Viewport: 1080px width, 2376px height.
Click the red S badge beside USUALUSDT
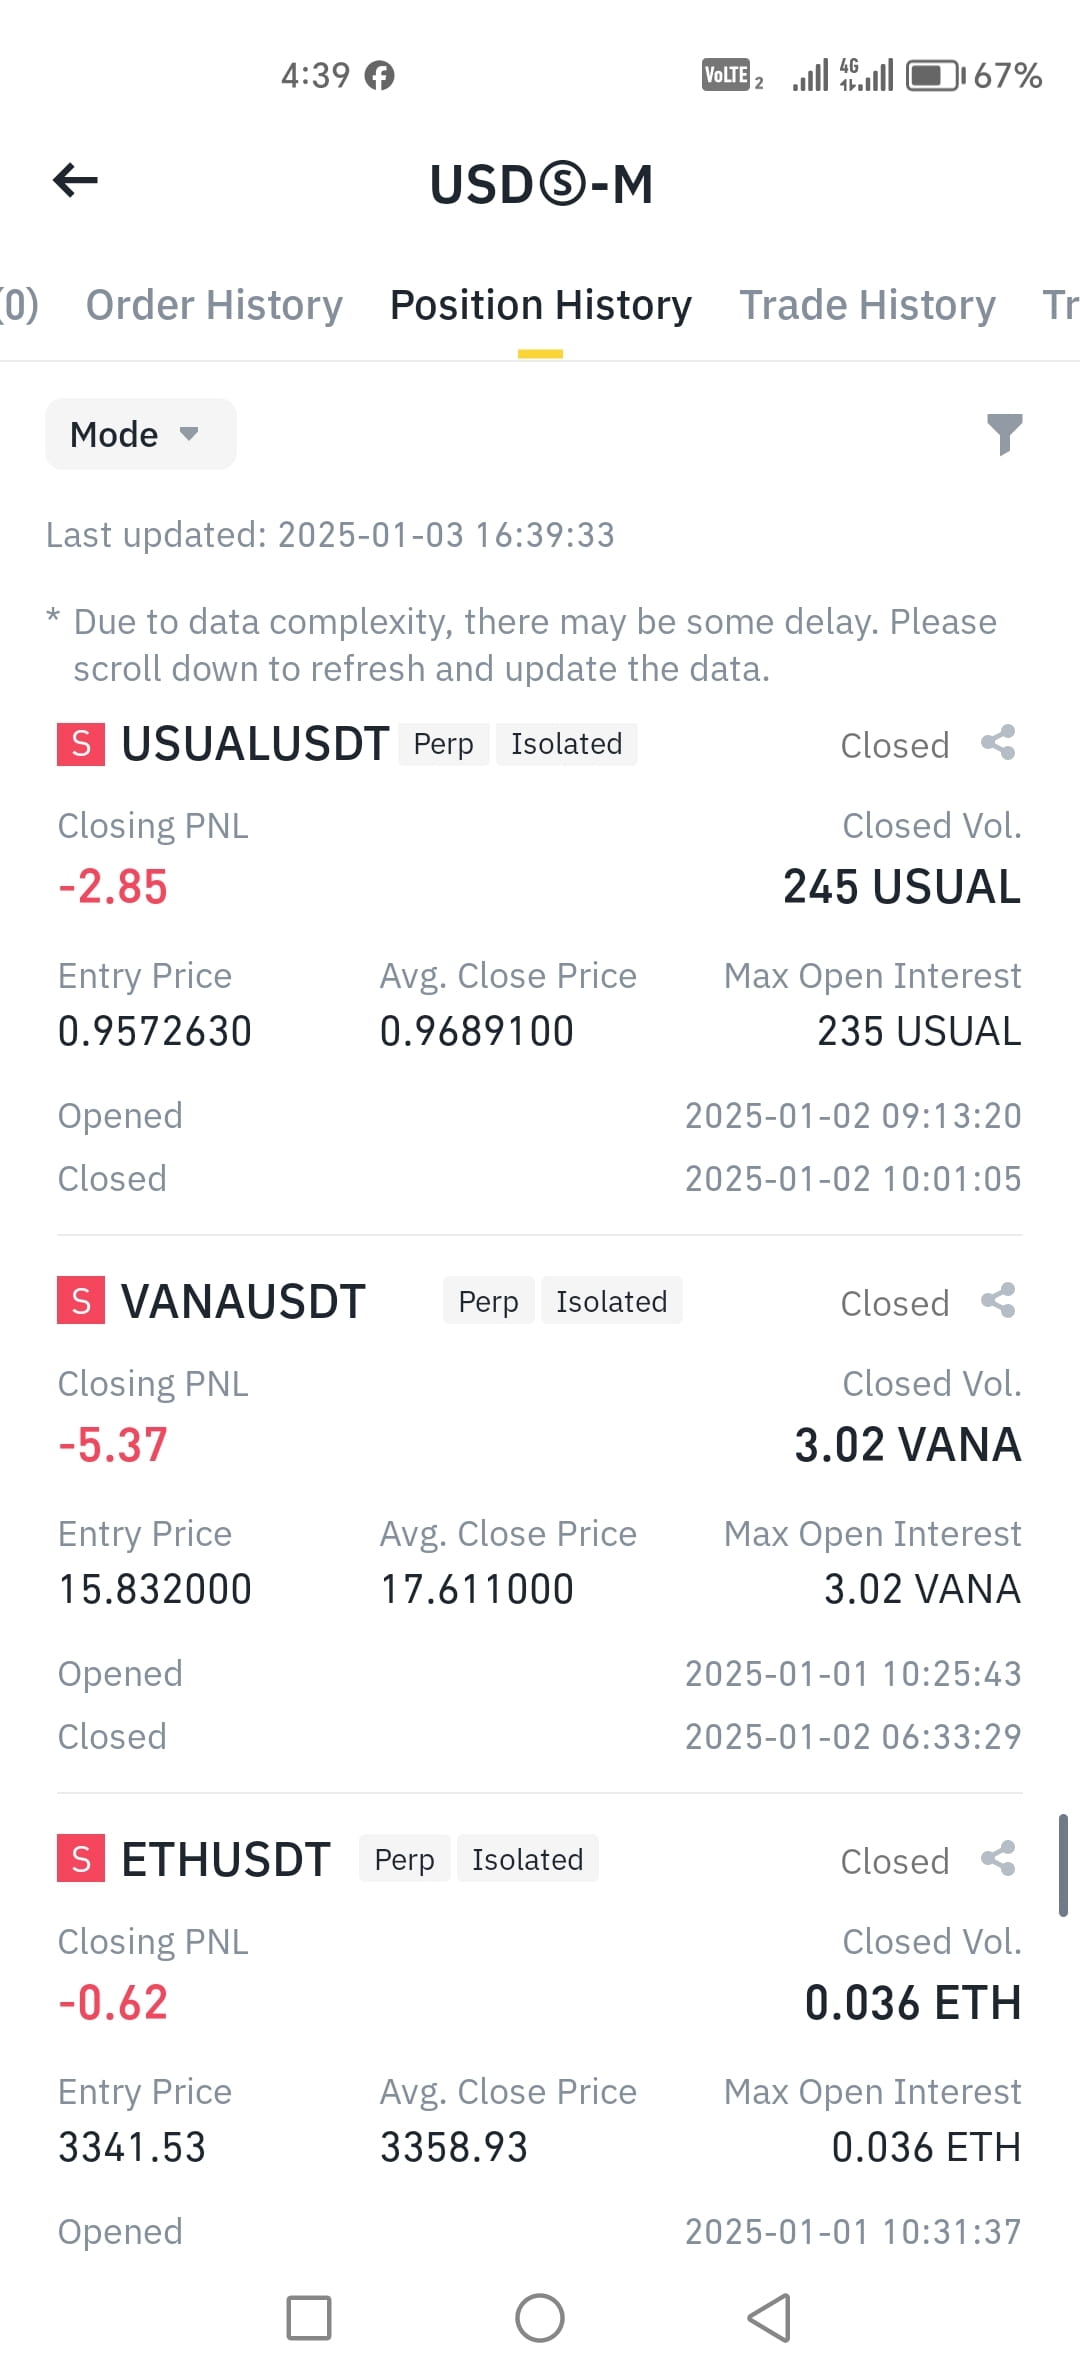point(81,744)
